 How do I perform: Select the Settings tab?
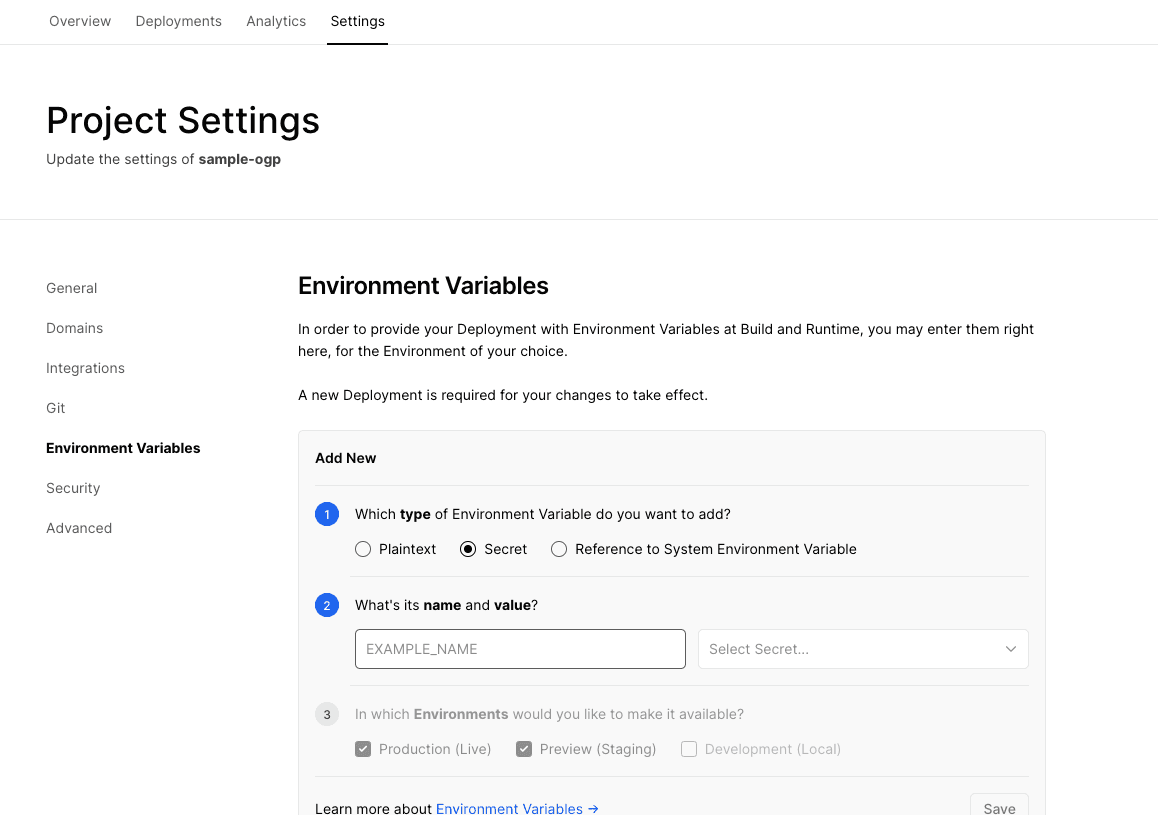(x=357, y=21)
